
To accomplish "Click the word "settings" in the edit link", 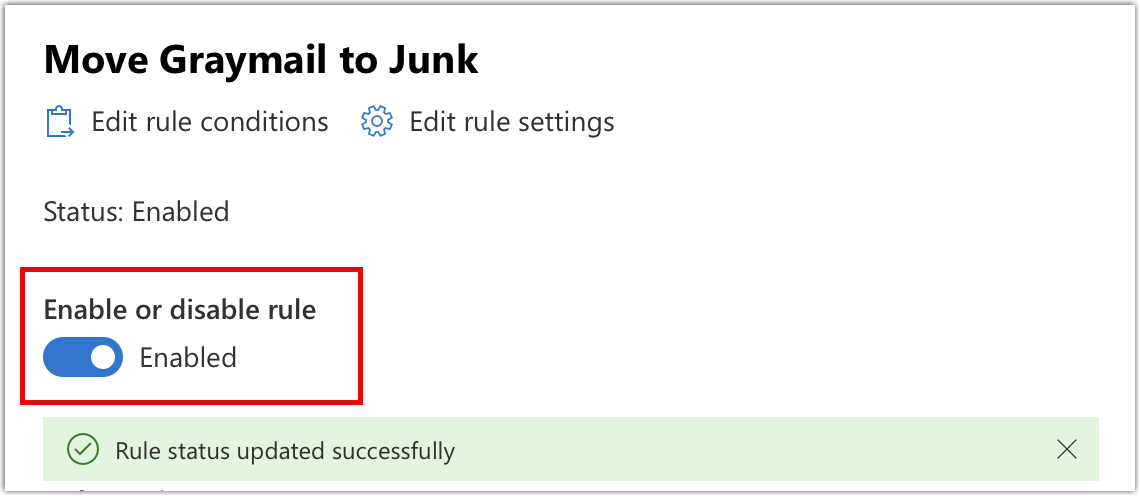I will (x=567, y=122).
